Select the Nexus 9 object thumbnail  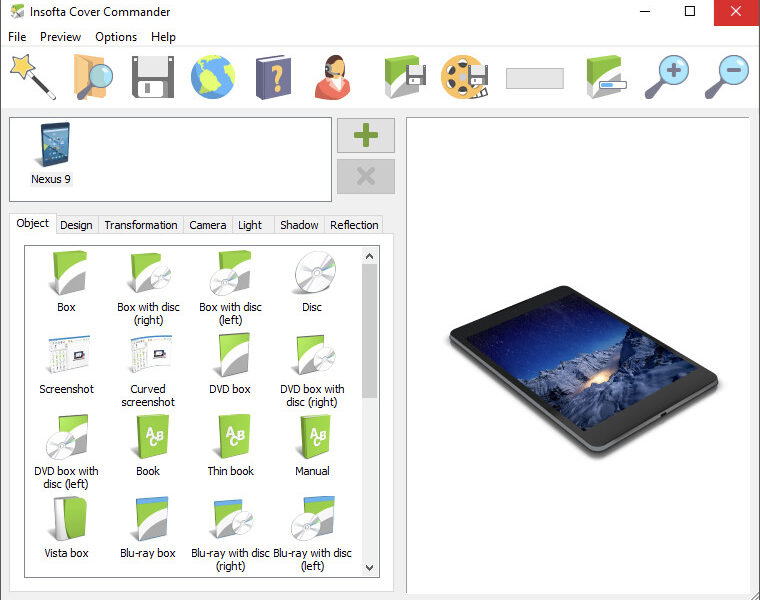(x=51, y=154)
